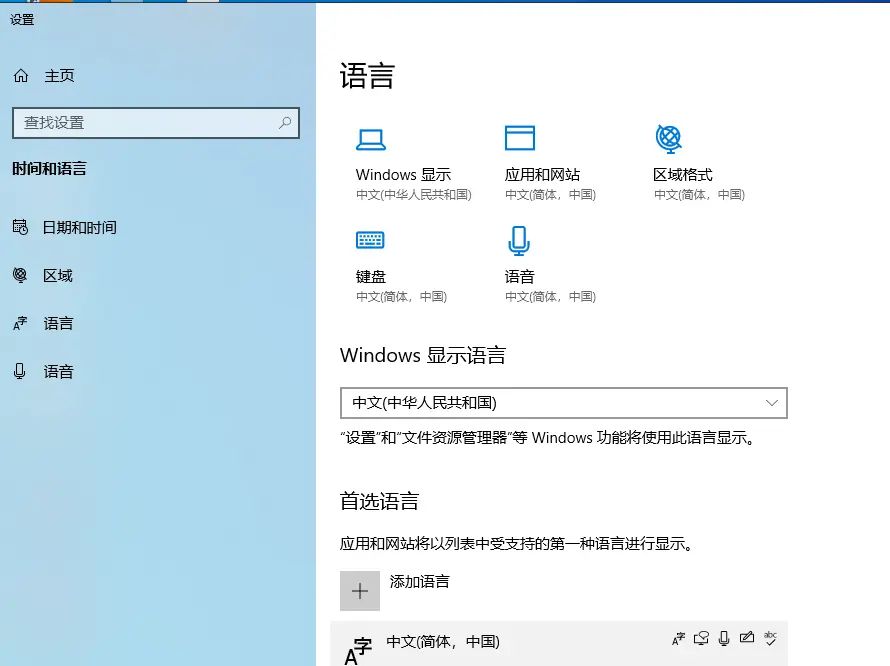Click into the 查找设置 search field
Image resolution: width=890 pixels, height=666 pixels.
coord(156,123)
